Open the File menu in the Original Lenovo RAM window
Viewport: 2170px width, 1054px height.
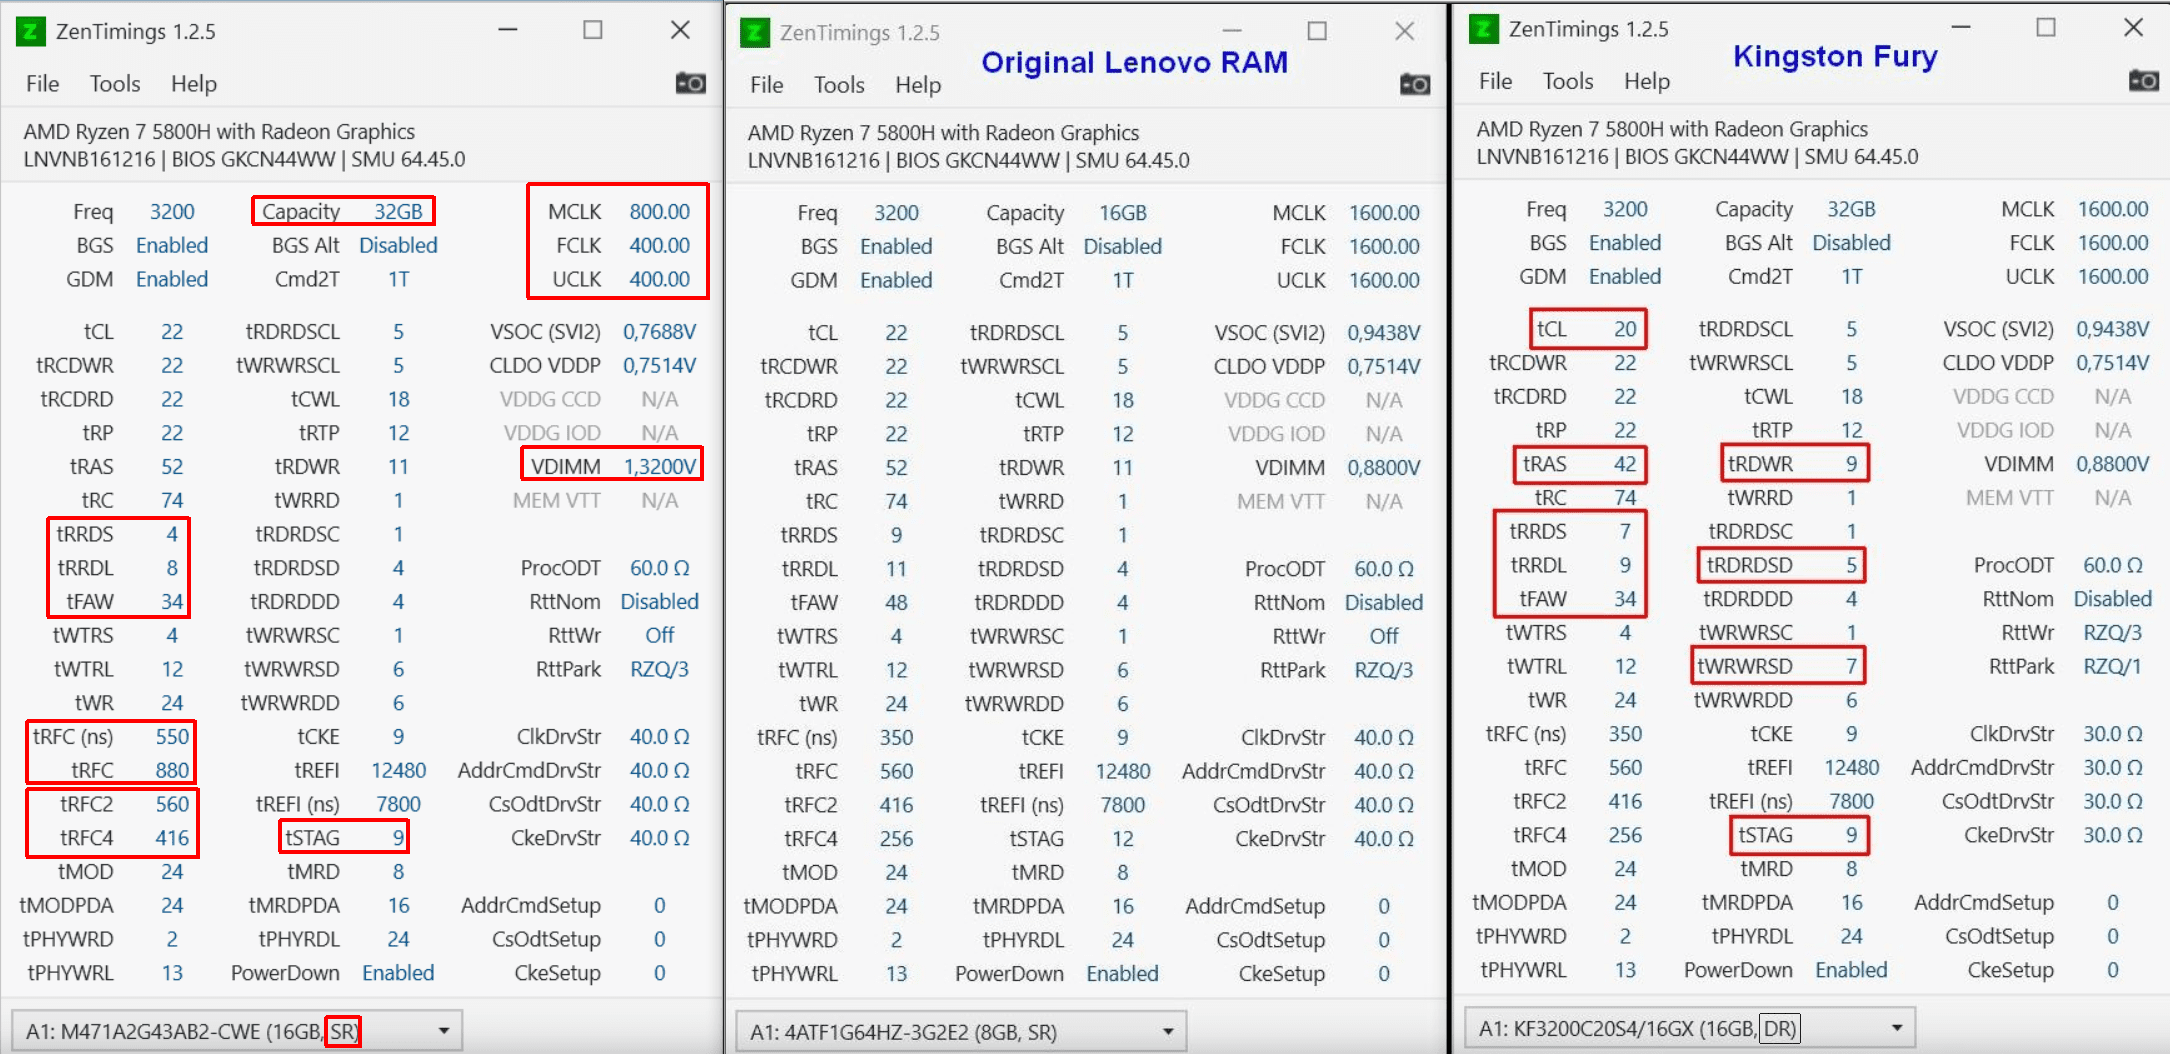[766, 85]
